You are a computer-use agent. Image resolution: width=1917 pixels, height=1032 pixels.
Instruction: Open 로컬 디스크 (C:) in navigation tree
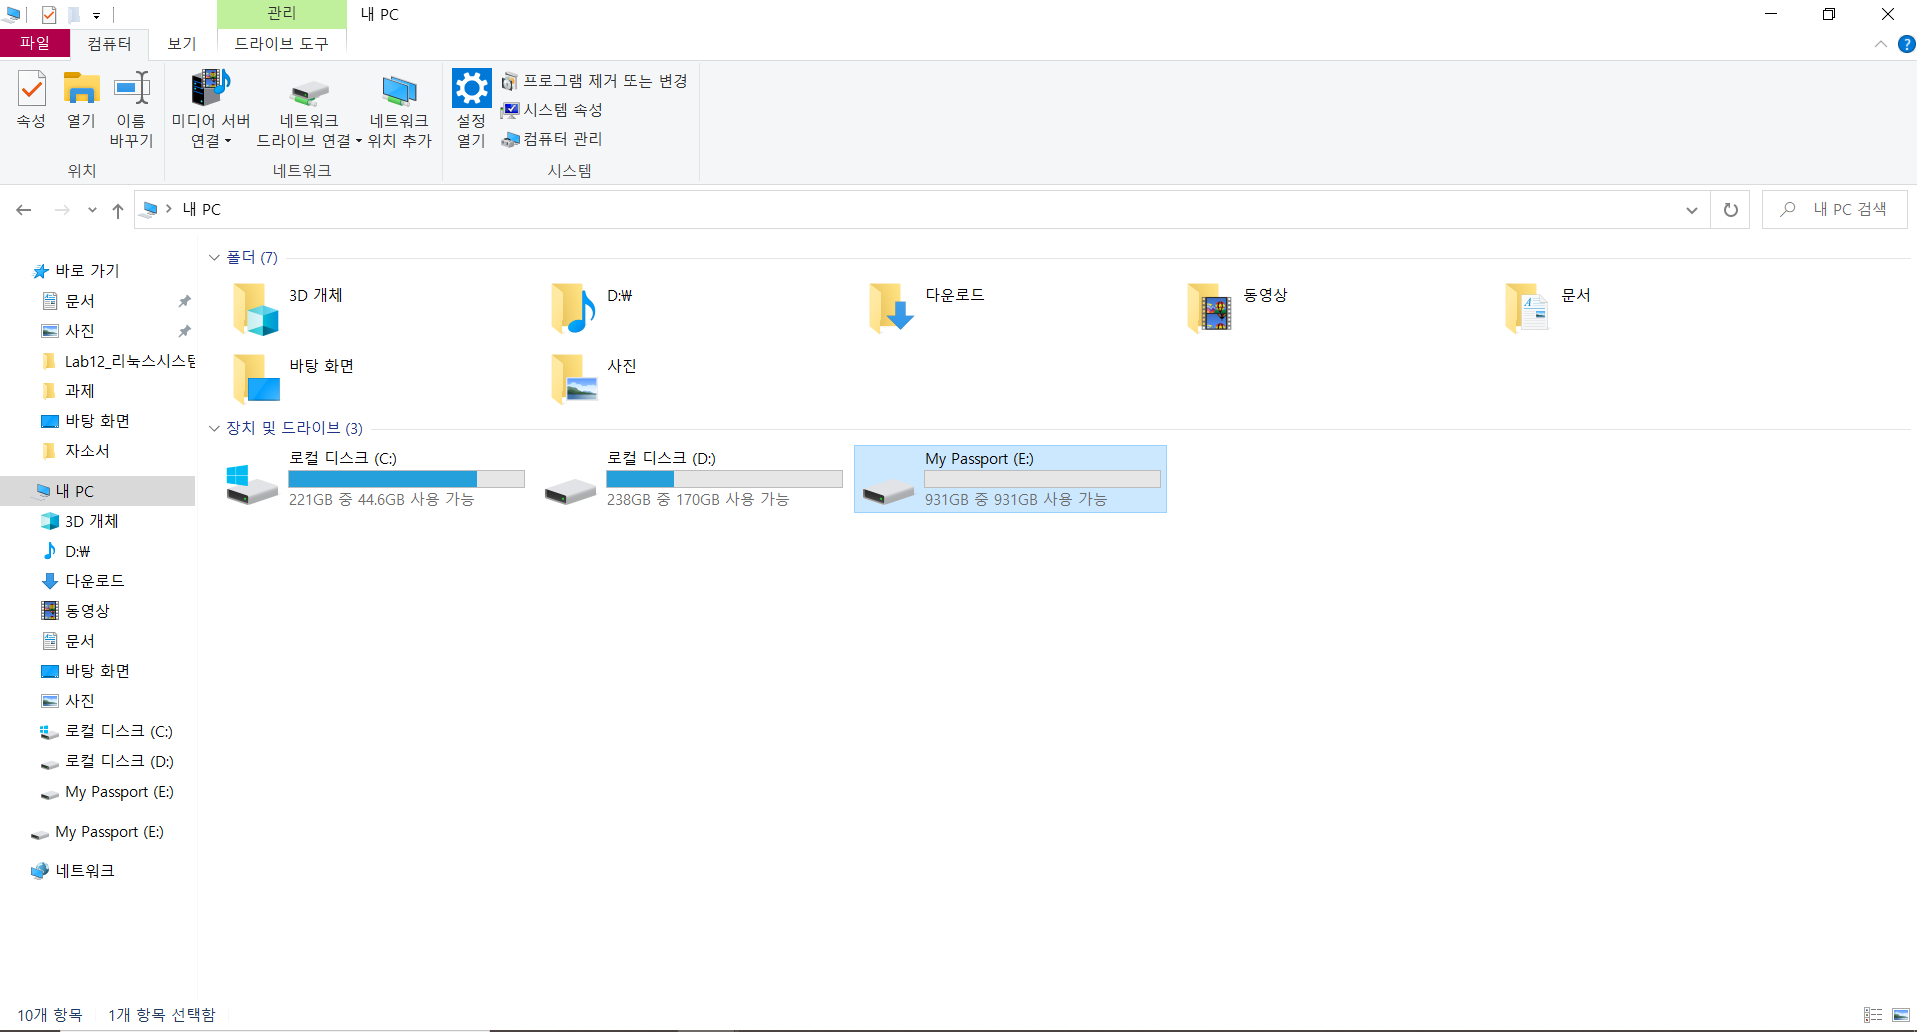[x=107, y=731]
